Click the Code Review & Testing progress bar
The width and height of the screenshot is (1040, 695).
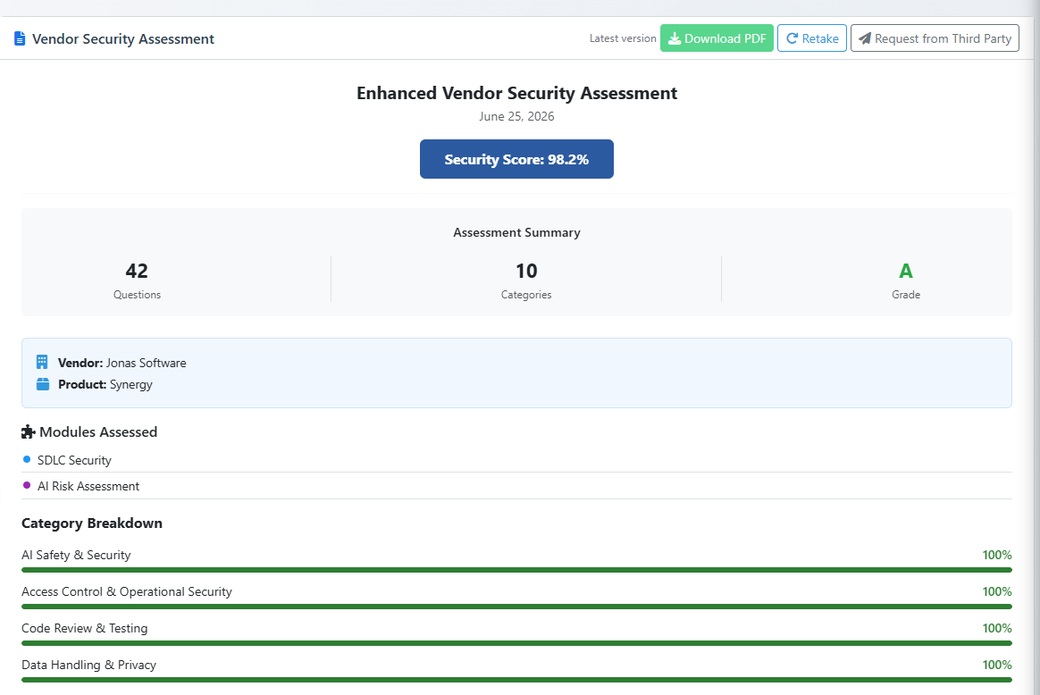(517, 643)
